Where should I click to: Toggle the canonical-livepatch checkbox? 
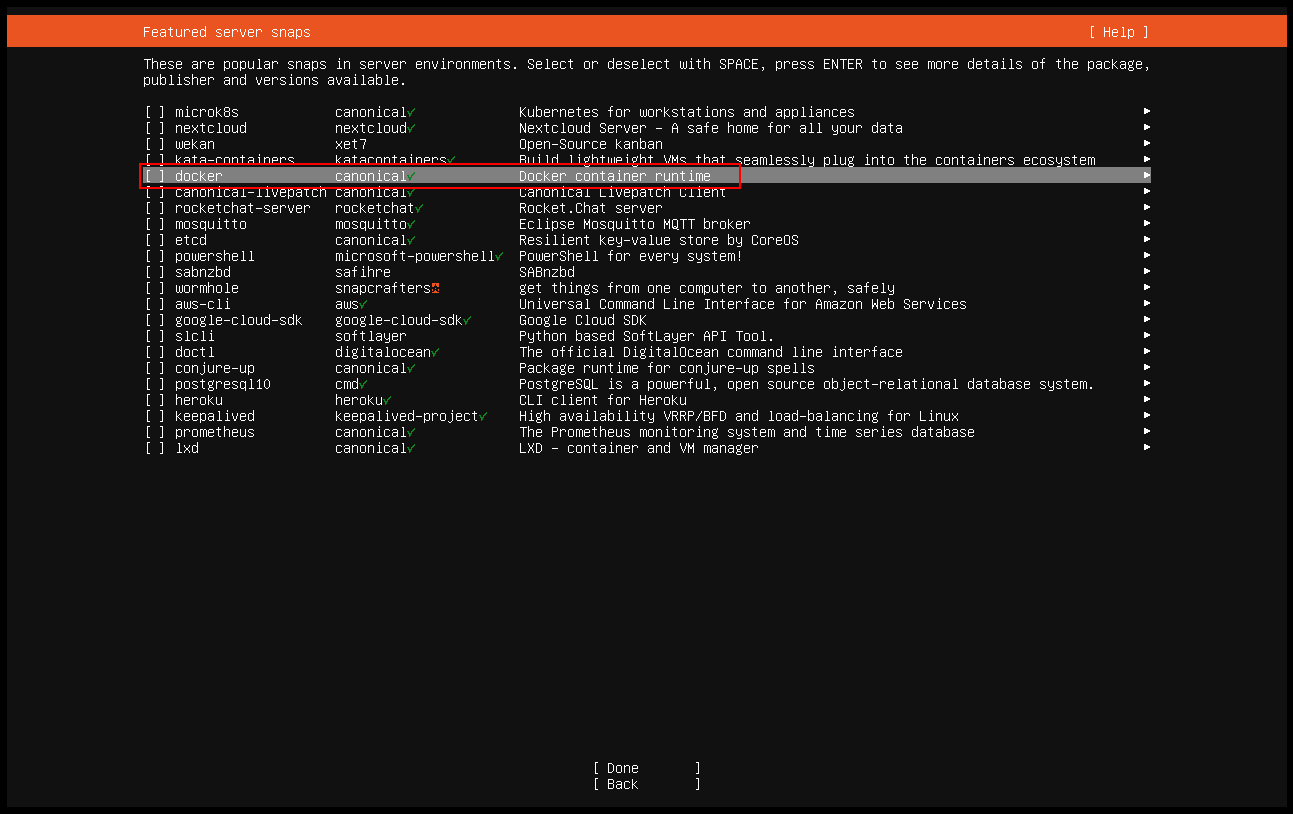coord(155,192)
